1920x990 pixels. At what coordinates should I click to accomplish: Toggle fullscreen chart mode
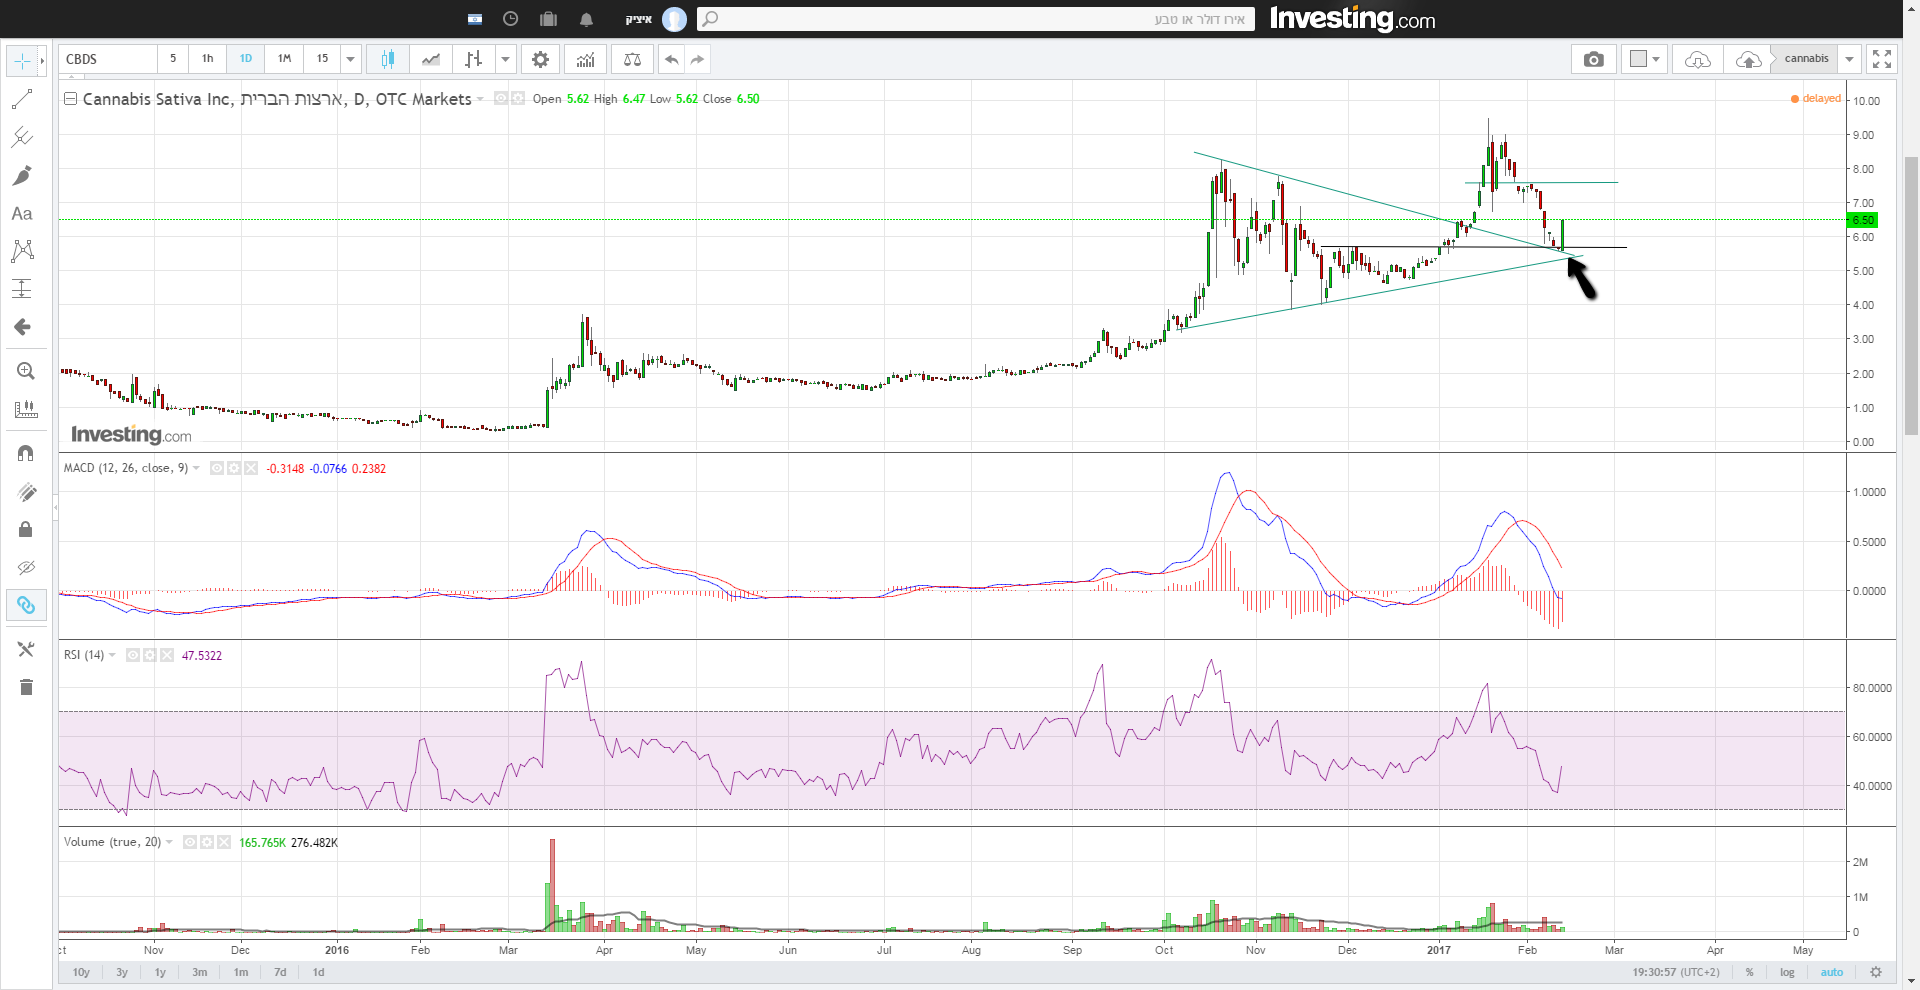click(1882, 59)
